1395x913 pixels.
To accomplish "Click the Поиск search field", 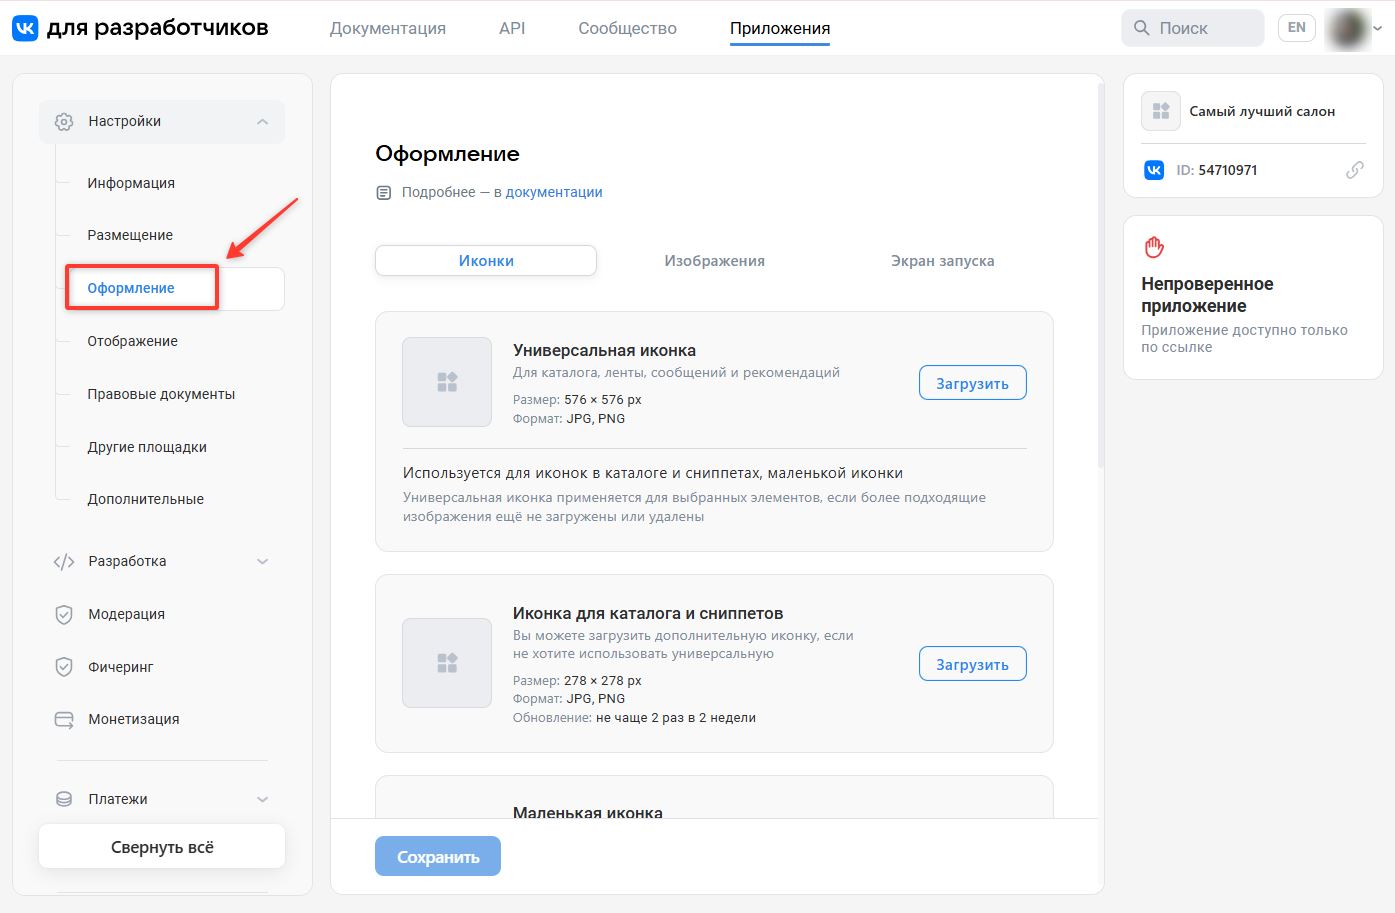I will coord(1193,28).
